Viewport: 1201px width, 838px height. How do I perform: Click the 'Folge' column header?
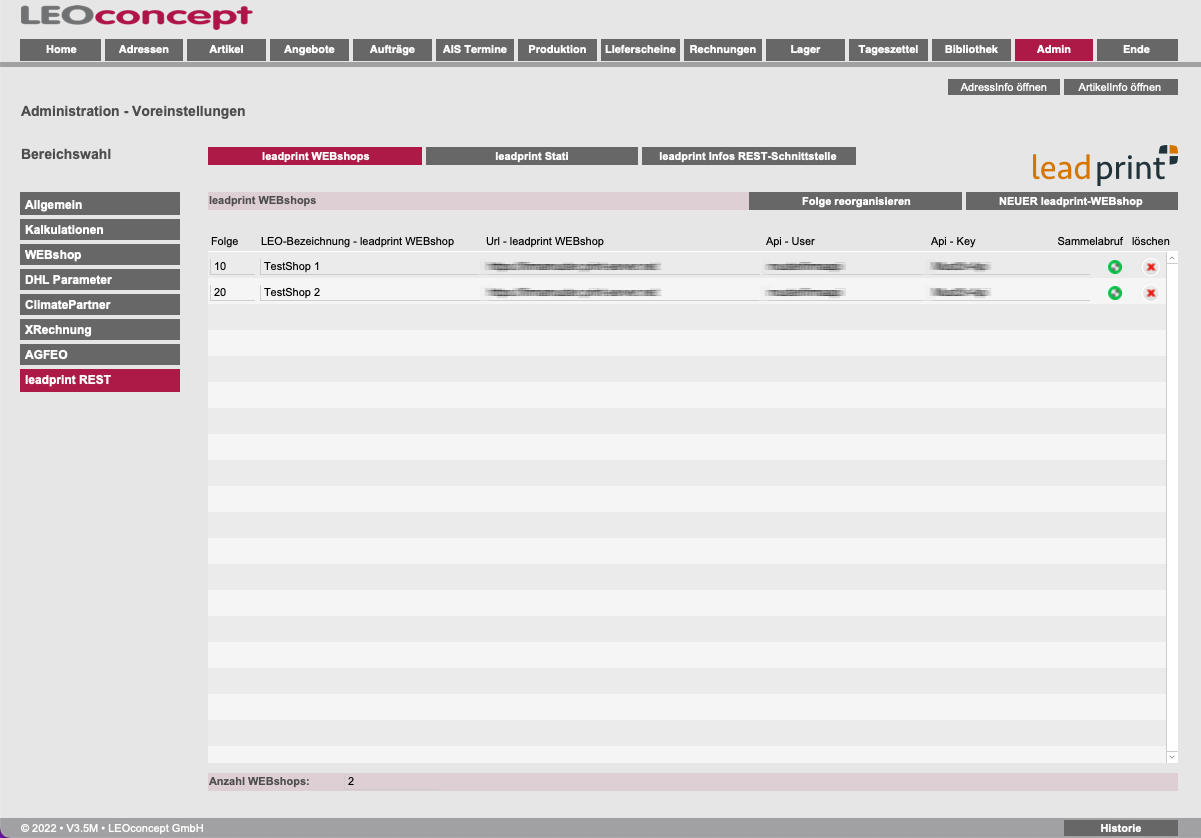coord(224,241)
